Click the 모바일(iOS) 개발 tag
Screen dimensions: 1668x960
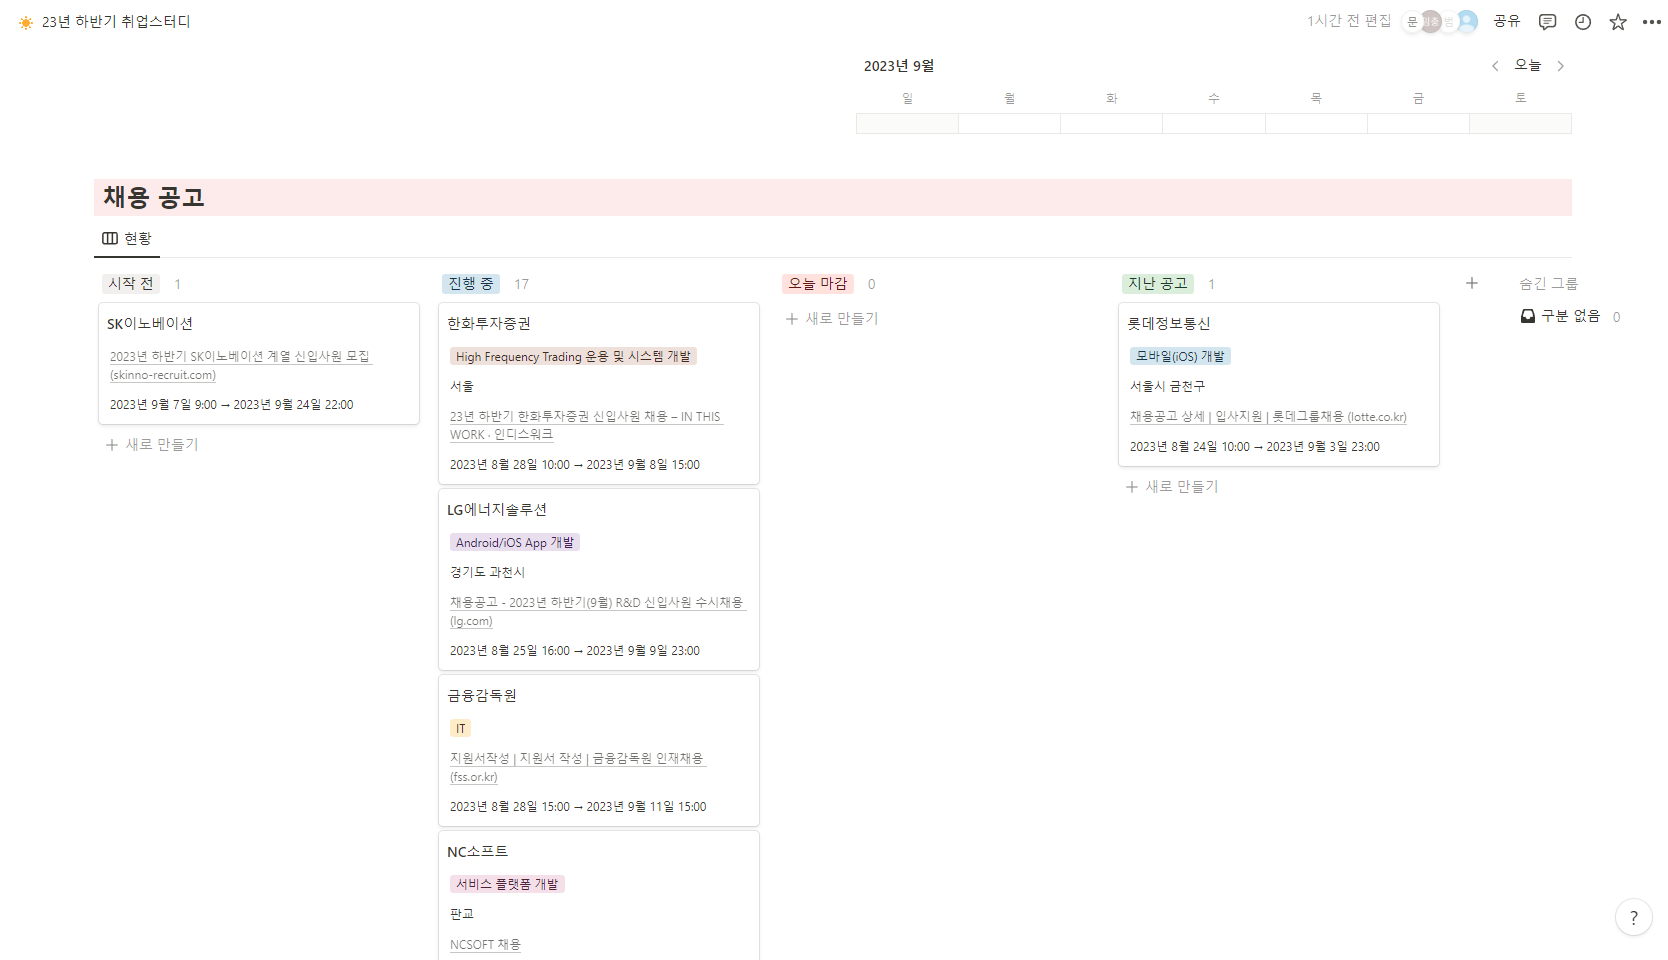click(1180, 357)
